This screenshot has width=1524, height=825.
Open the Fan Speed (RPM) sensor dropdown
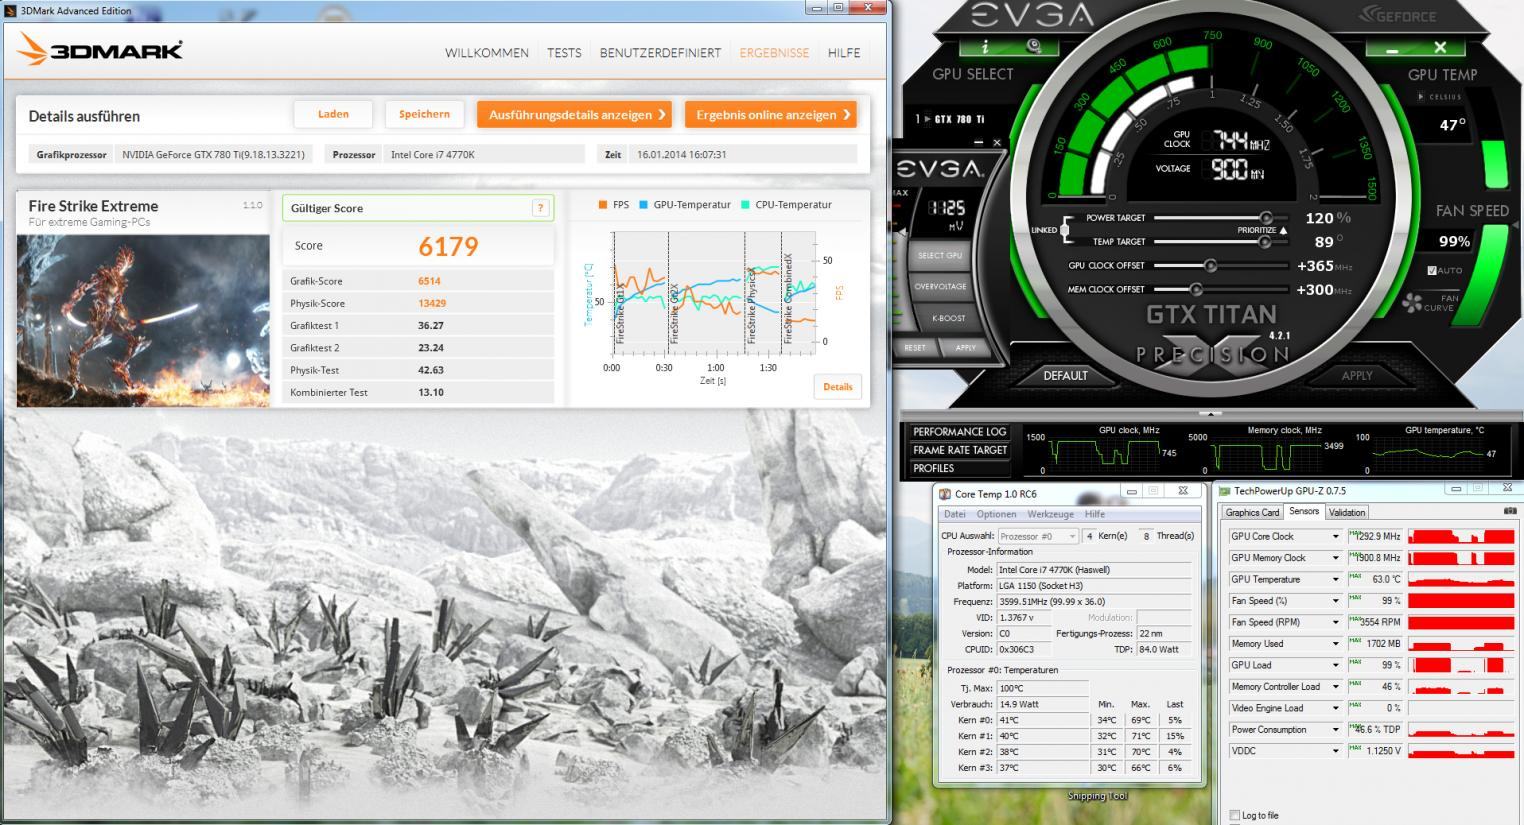(1334, 622)
